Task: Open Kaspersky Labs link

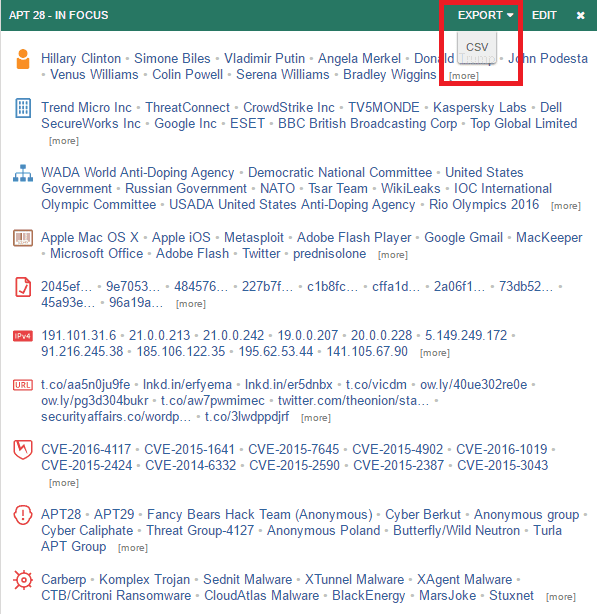Action: [480, 107]
